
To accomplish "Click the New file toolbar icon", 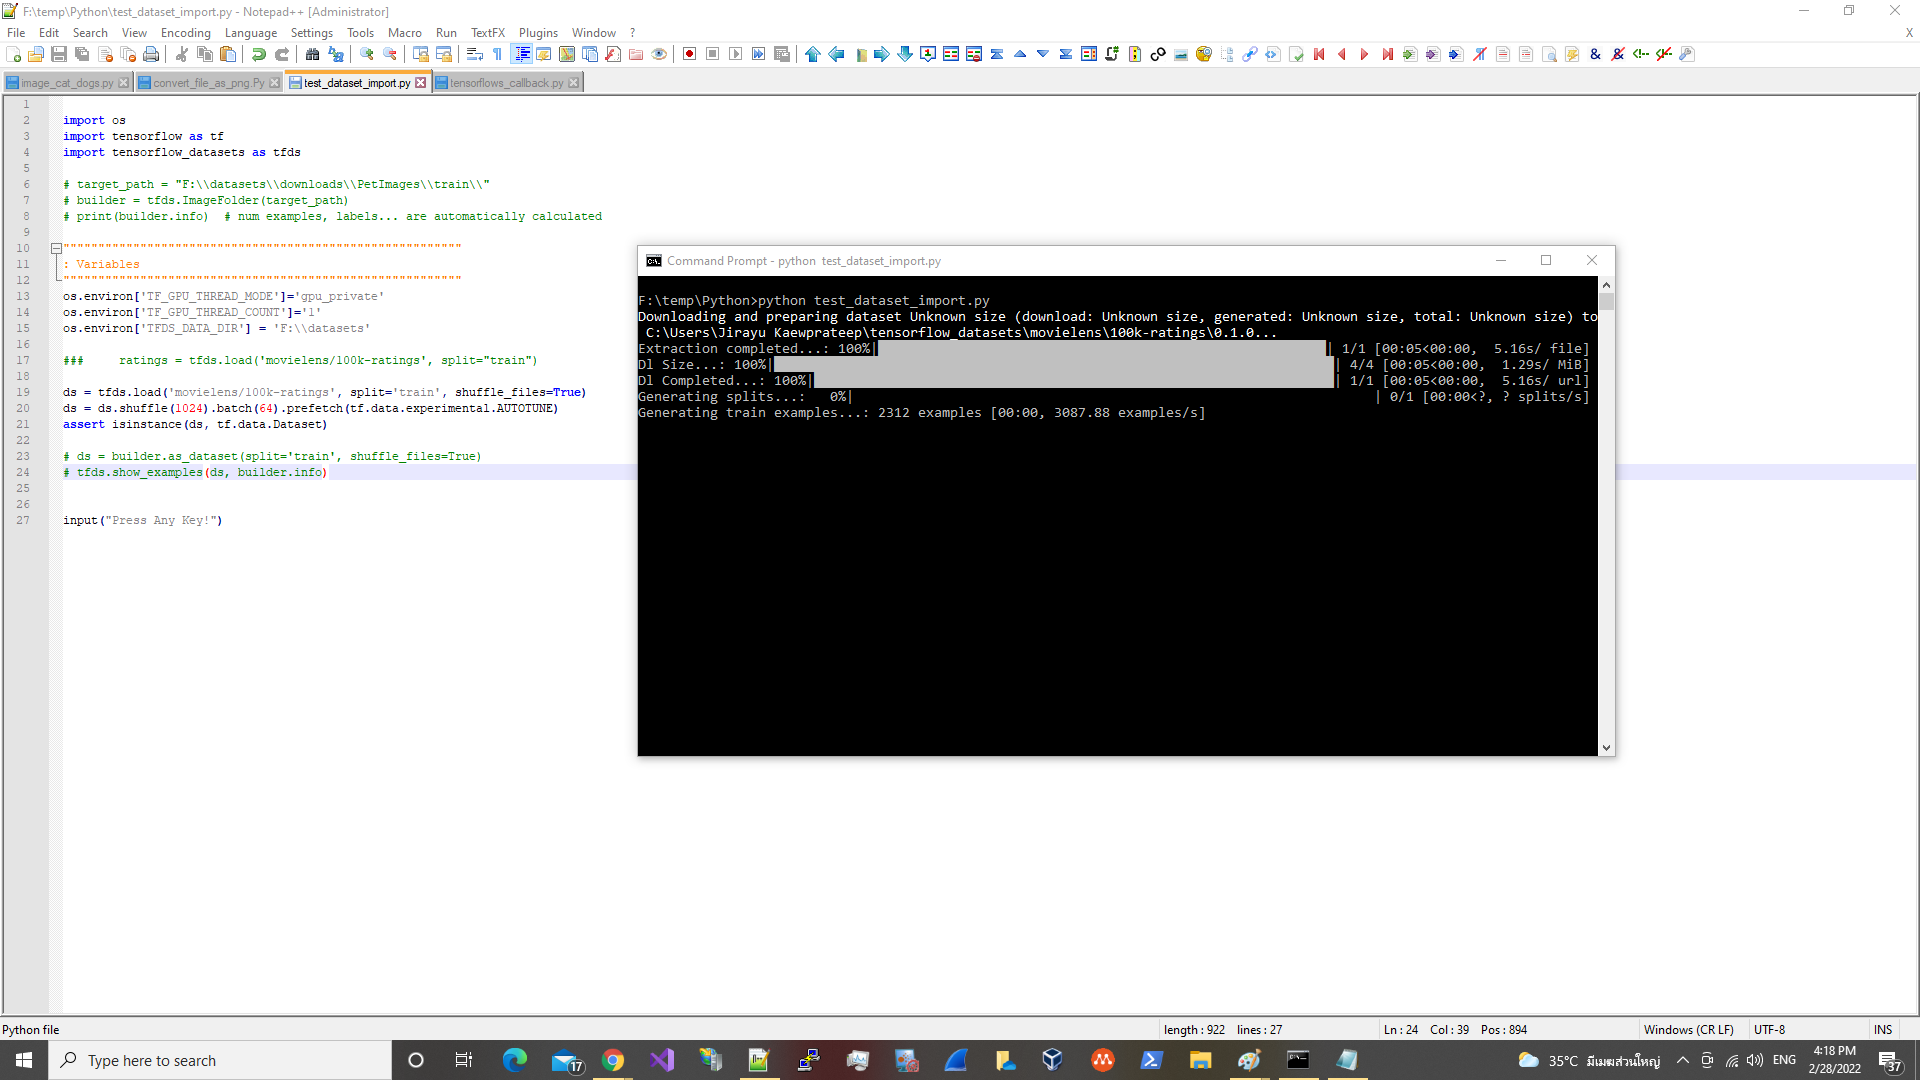I will 14,54.
